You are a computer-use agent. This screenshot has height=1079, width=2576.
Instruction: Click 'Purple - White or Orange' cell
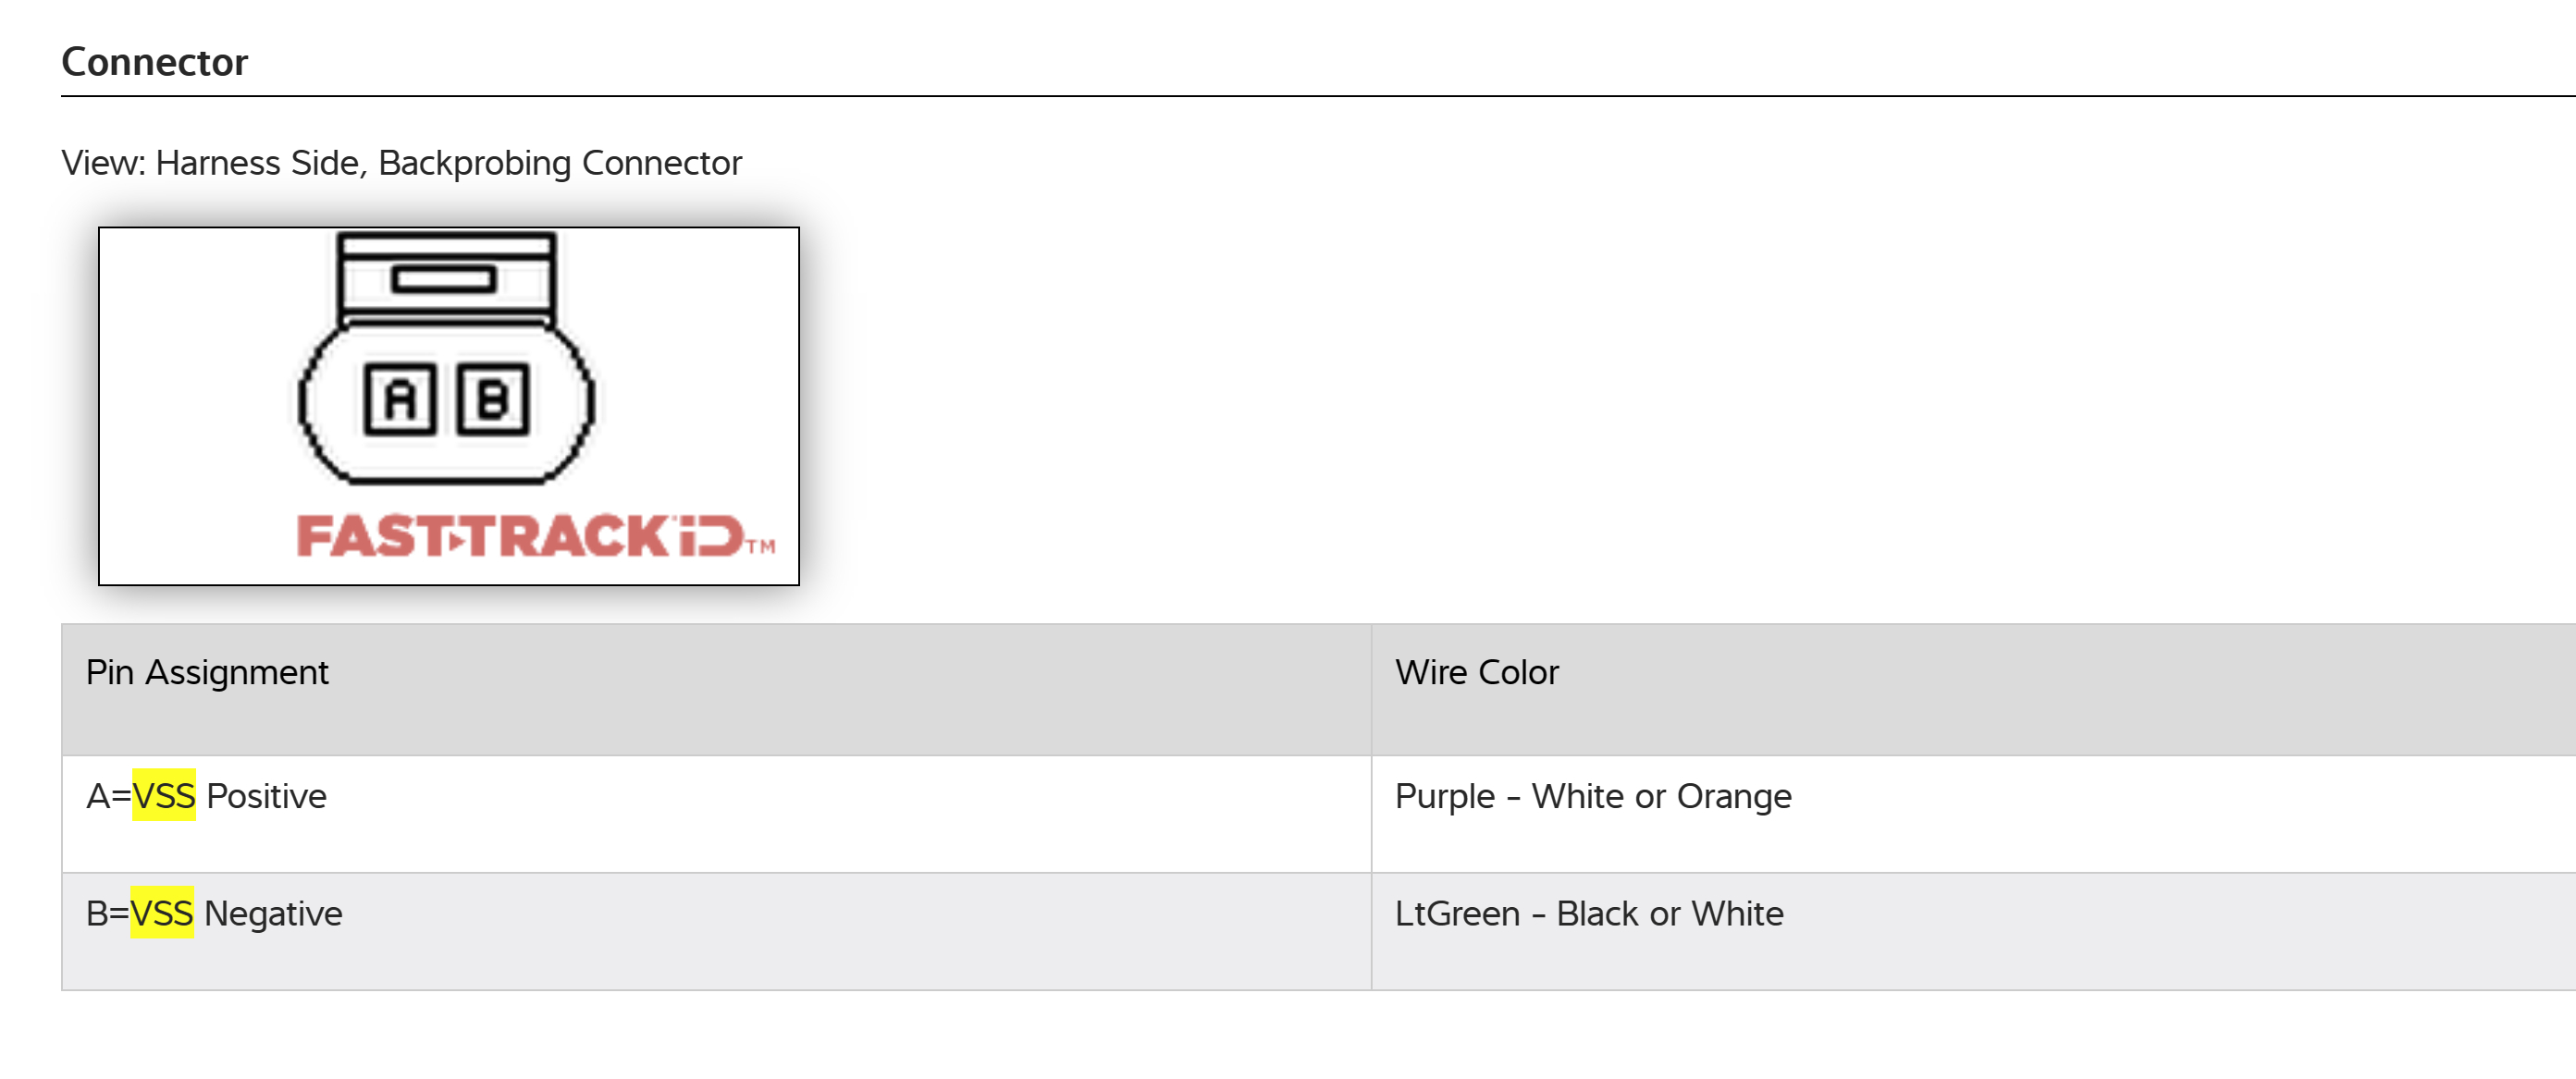(1592, 796)
